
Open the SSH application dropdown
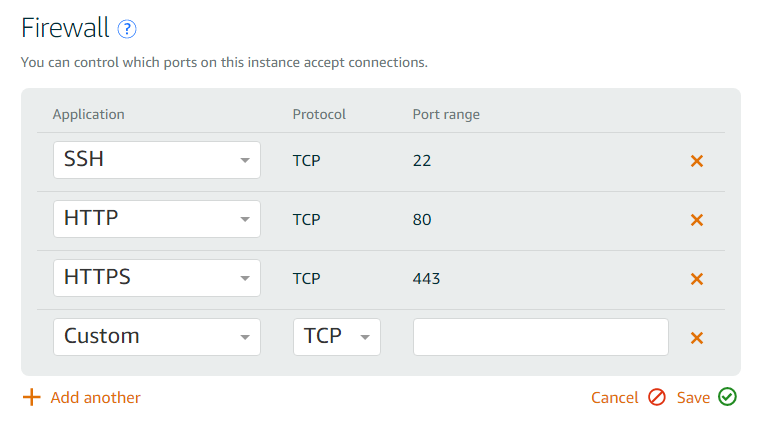pos(157,160)
